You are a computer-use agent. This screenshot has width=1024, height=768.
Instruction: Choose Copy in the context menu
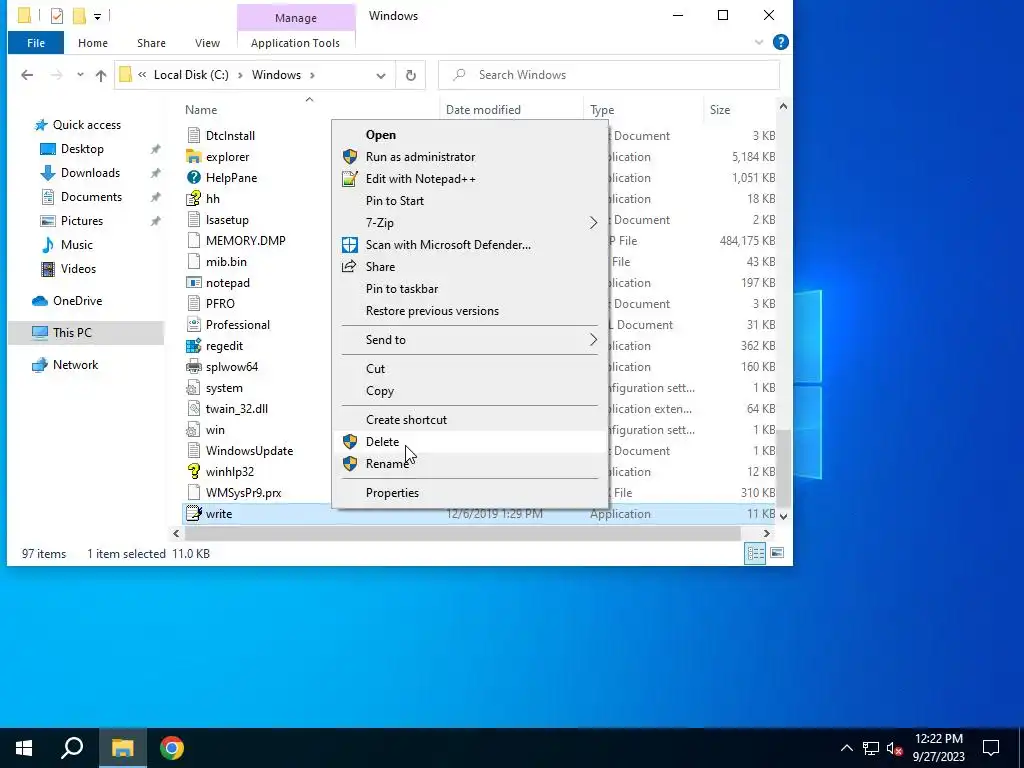pyautogui.click(x=470, y=391)
